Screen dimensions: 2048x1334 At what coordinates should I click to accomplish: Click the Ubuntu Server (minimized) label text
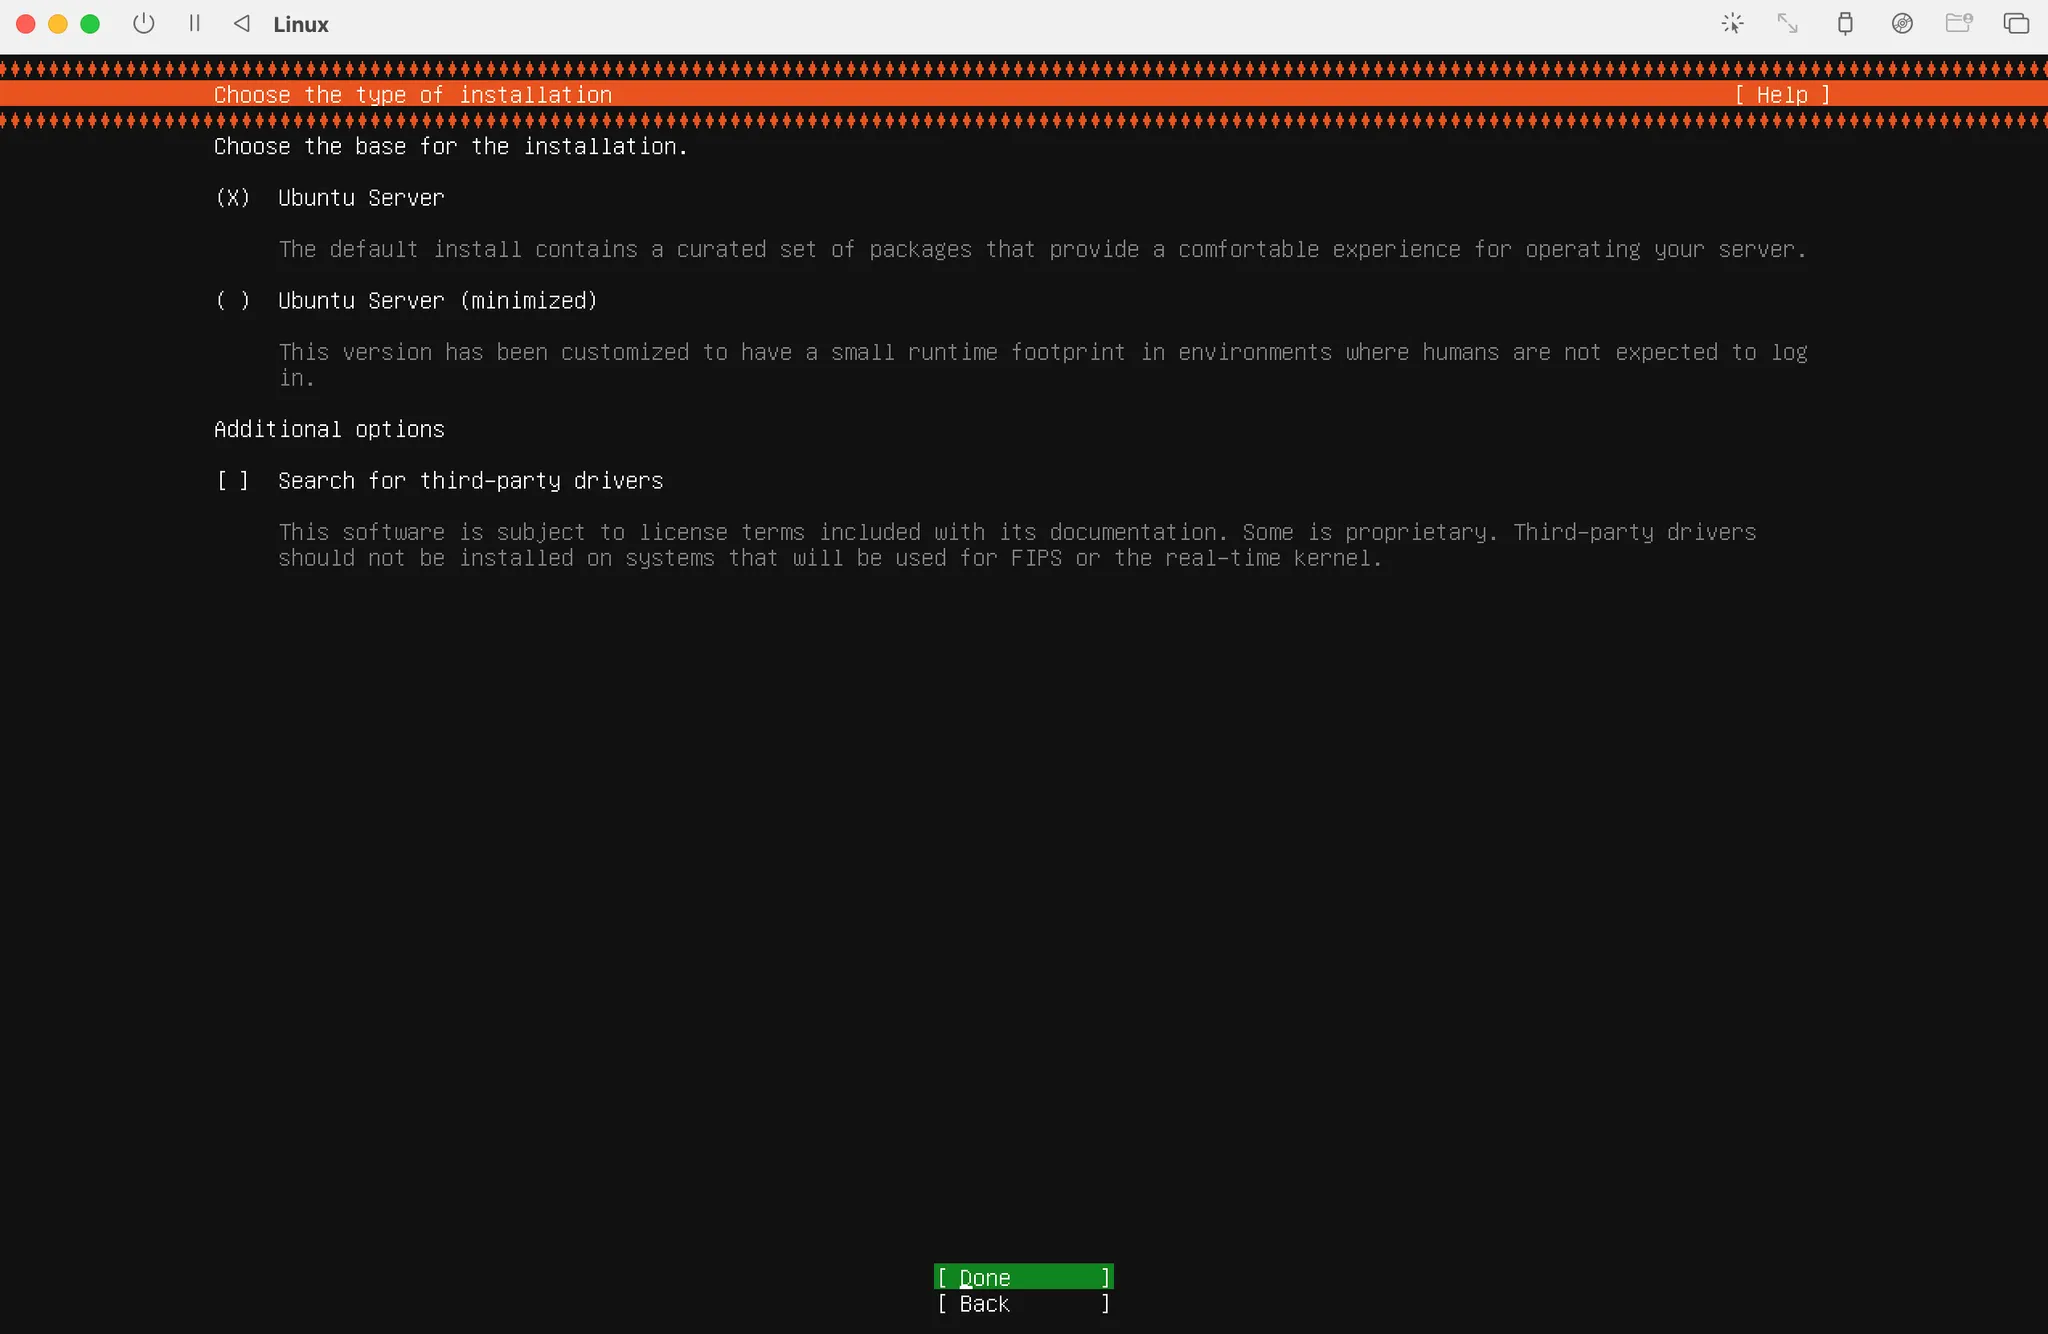437,301
